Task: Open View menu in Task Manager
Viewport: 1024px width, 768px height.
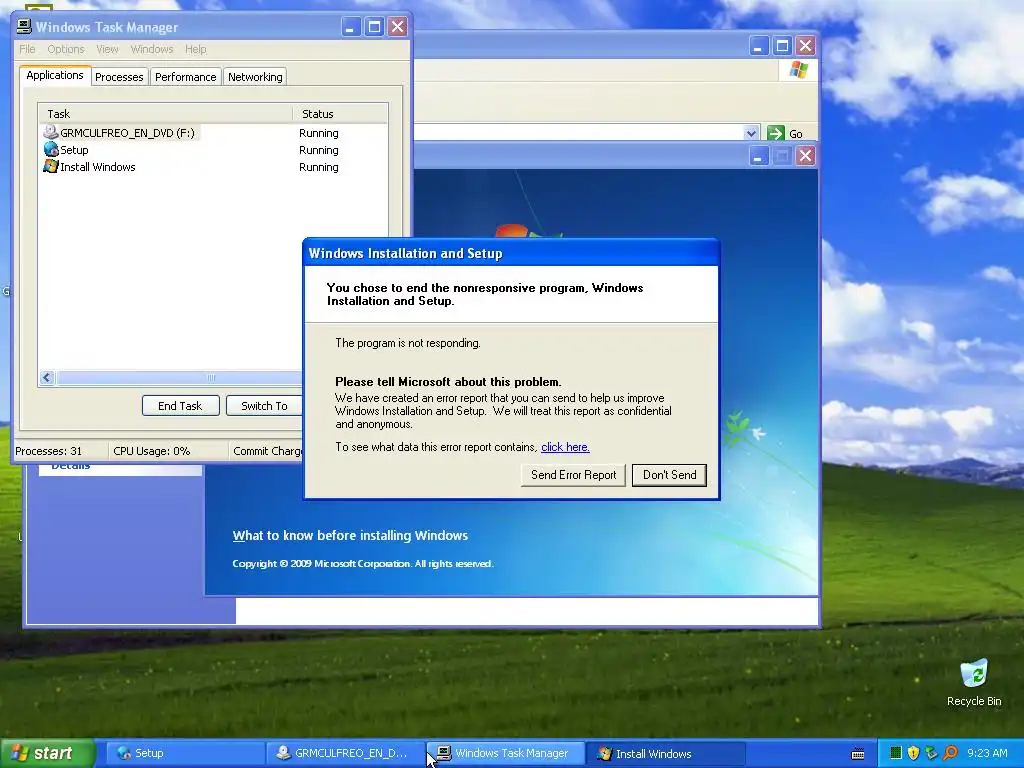Action: click(107, 49)
